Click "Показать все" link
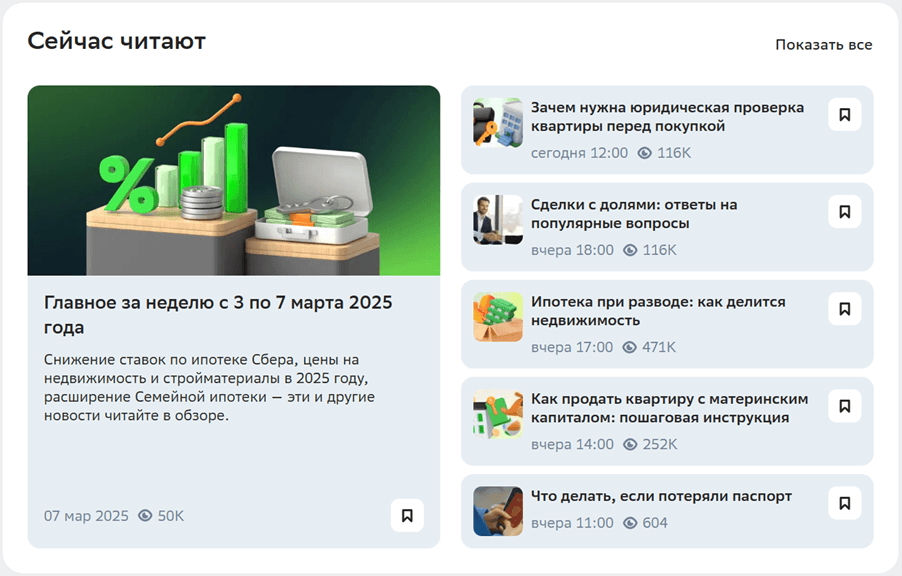This screenshot has height=576, width=902. tap(823, 45)
